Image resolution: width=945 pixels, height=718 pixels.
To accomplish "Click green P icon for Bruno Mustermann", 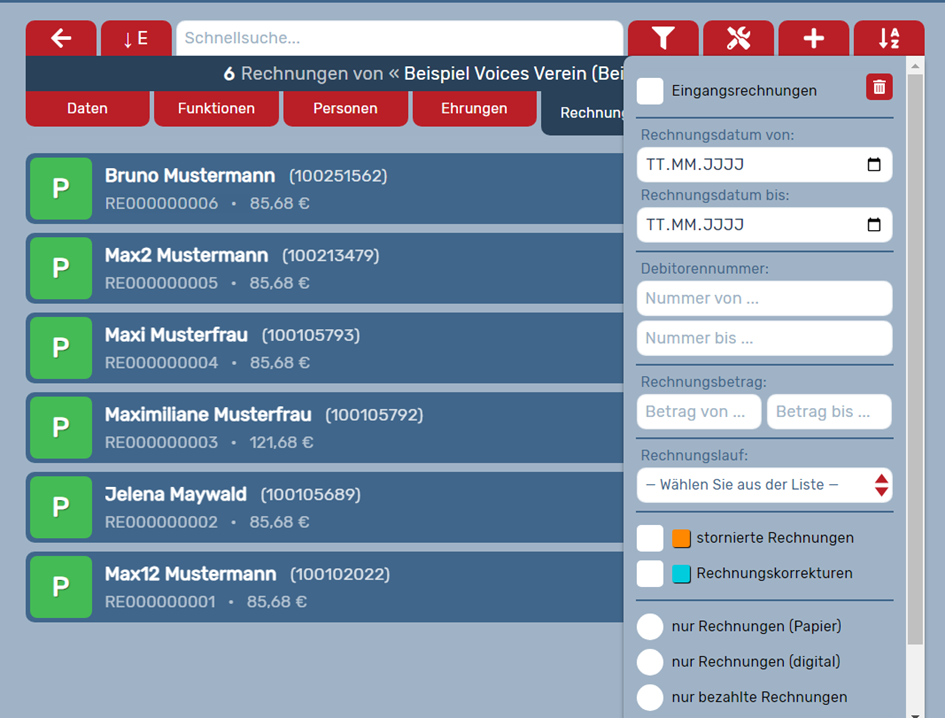I will tap(61, 188).
